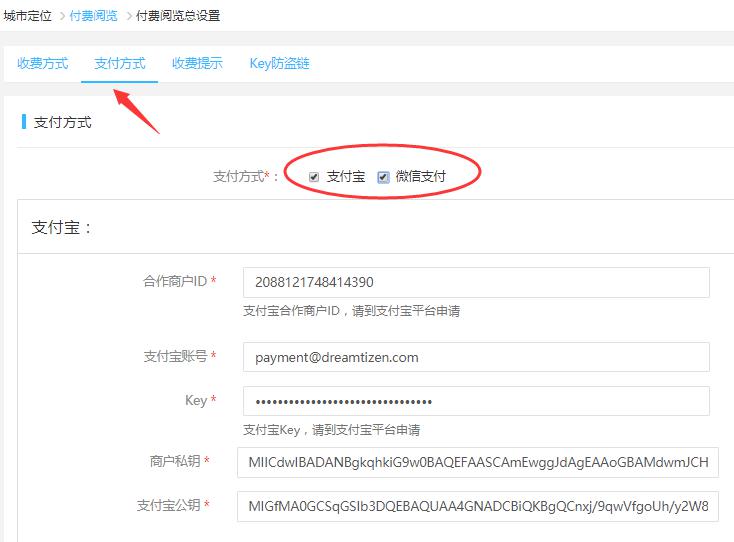Viewport: 734px width, 542px height.
Task: Select the active 支付方式 tab
Action: [x=120, y=63]
